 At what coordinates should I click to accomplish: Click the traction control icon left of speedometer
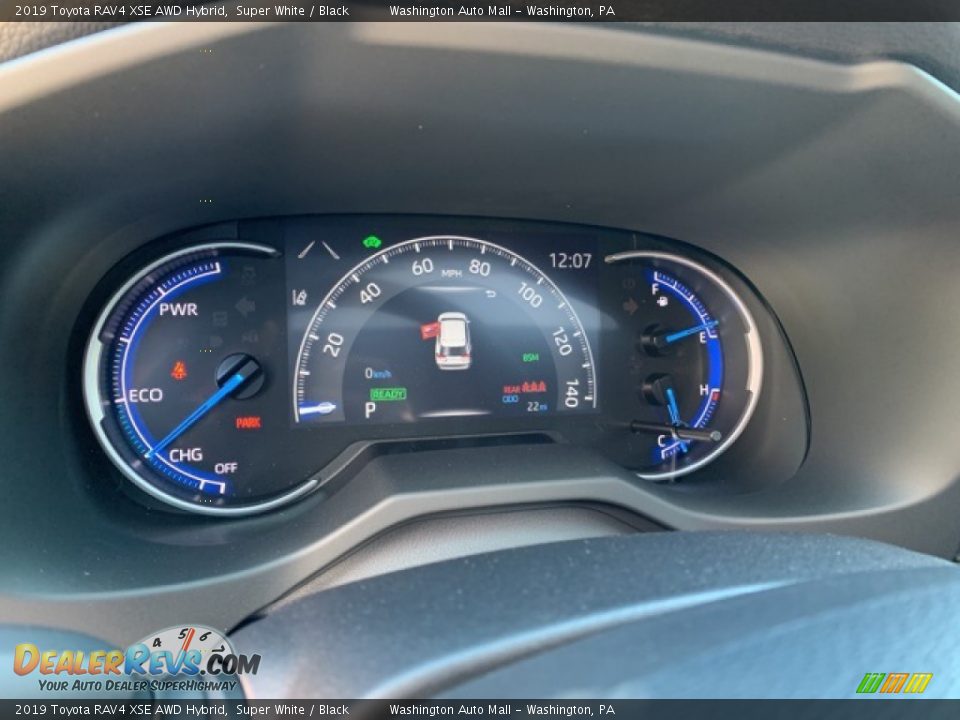[299, 296]
